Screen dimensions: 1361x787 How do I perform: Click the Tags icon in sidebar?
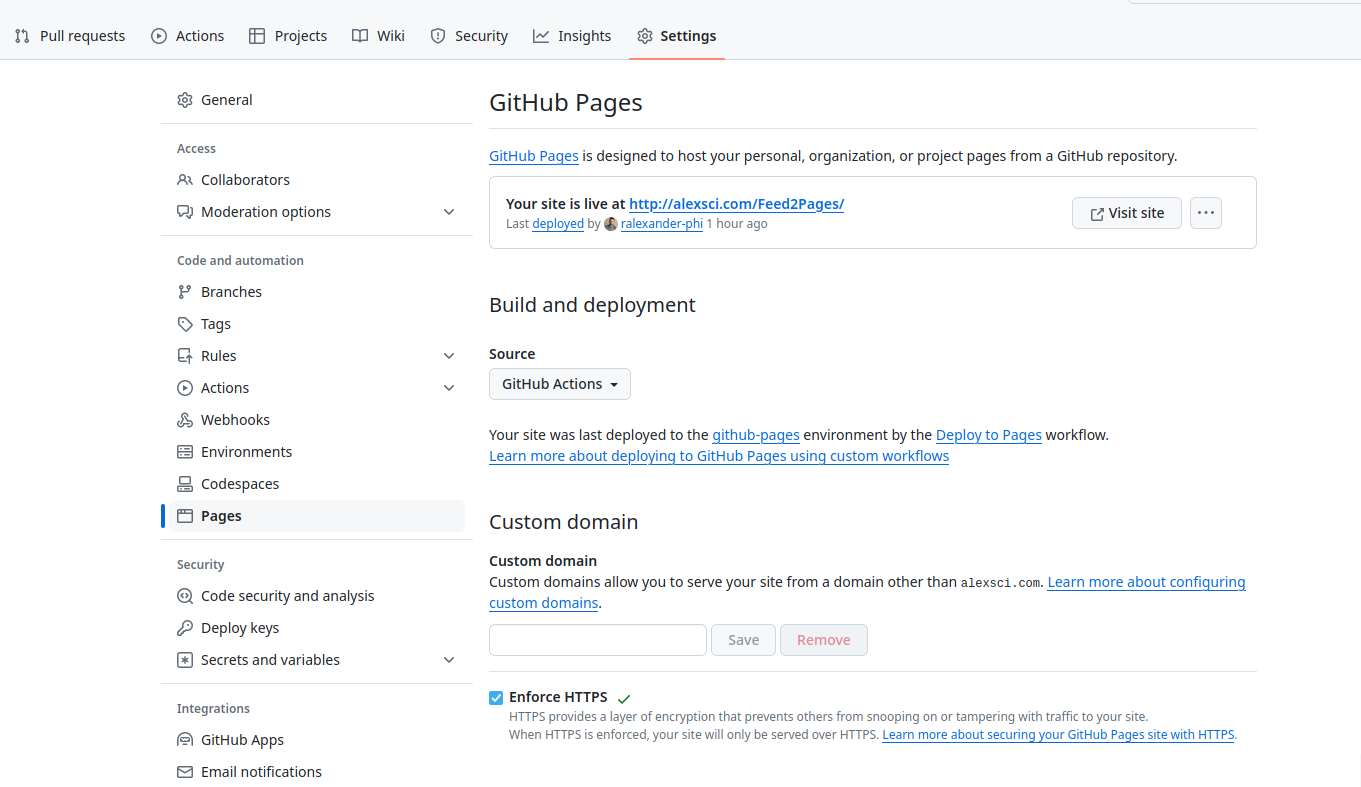[185, 324]
